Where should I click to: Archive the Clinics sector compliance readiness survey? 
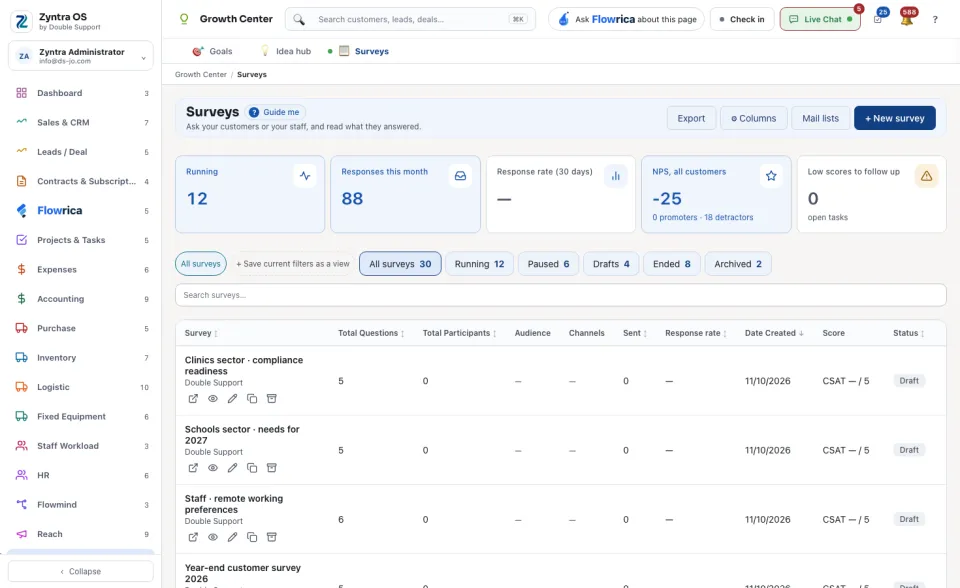pyautogui.click(x=272, y=399)
